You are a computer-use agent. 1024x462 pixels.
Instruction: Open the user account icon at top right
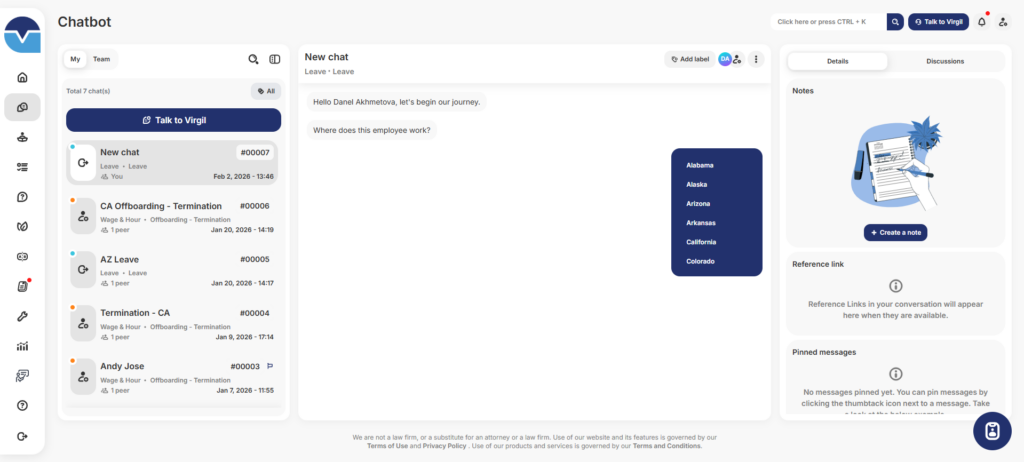click(x=1003, y=21)
